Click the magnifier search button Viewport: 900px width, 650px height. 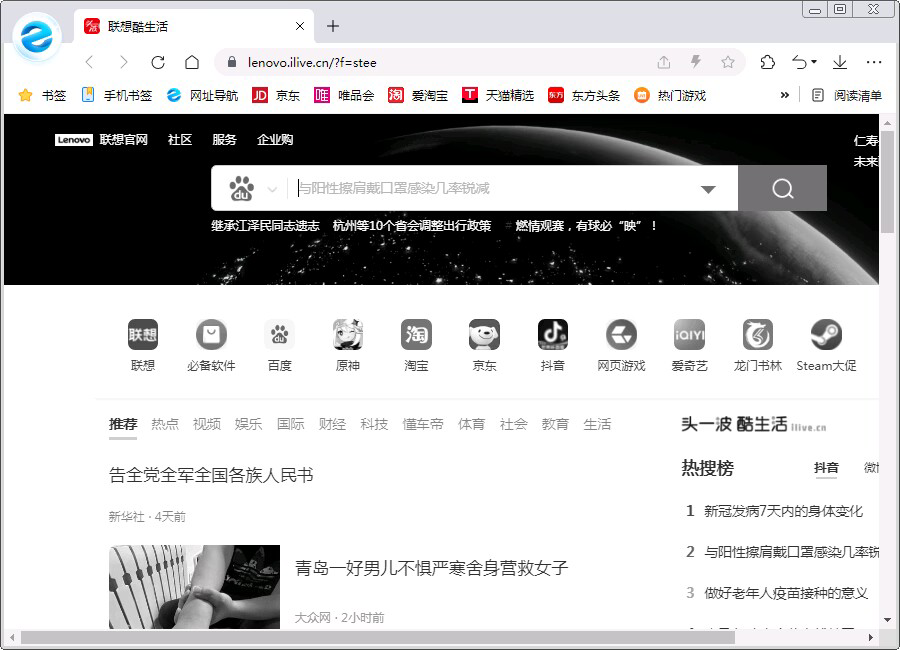782,188
